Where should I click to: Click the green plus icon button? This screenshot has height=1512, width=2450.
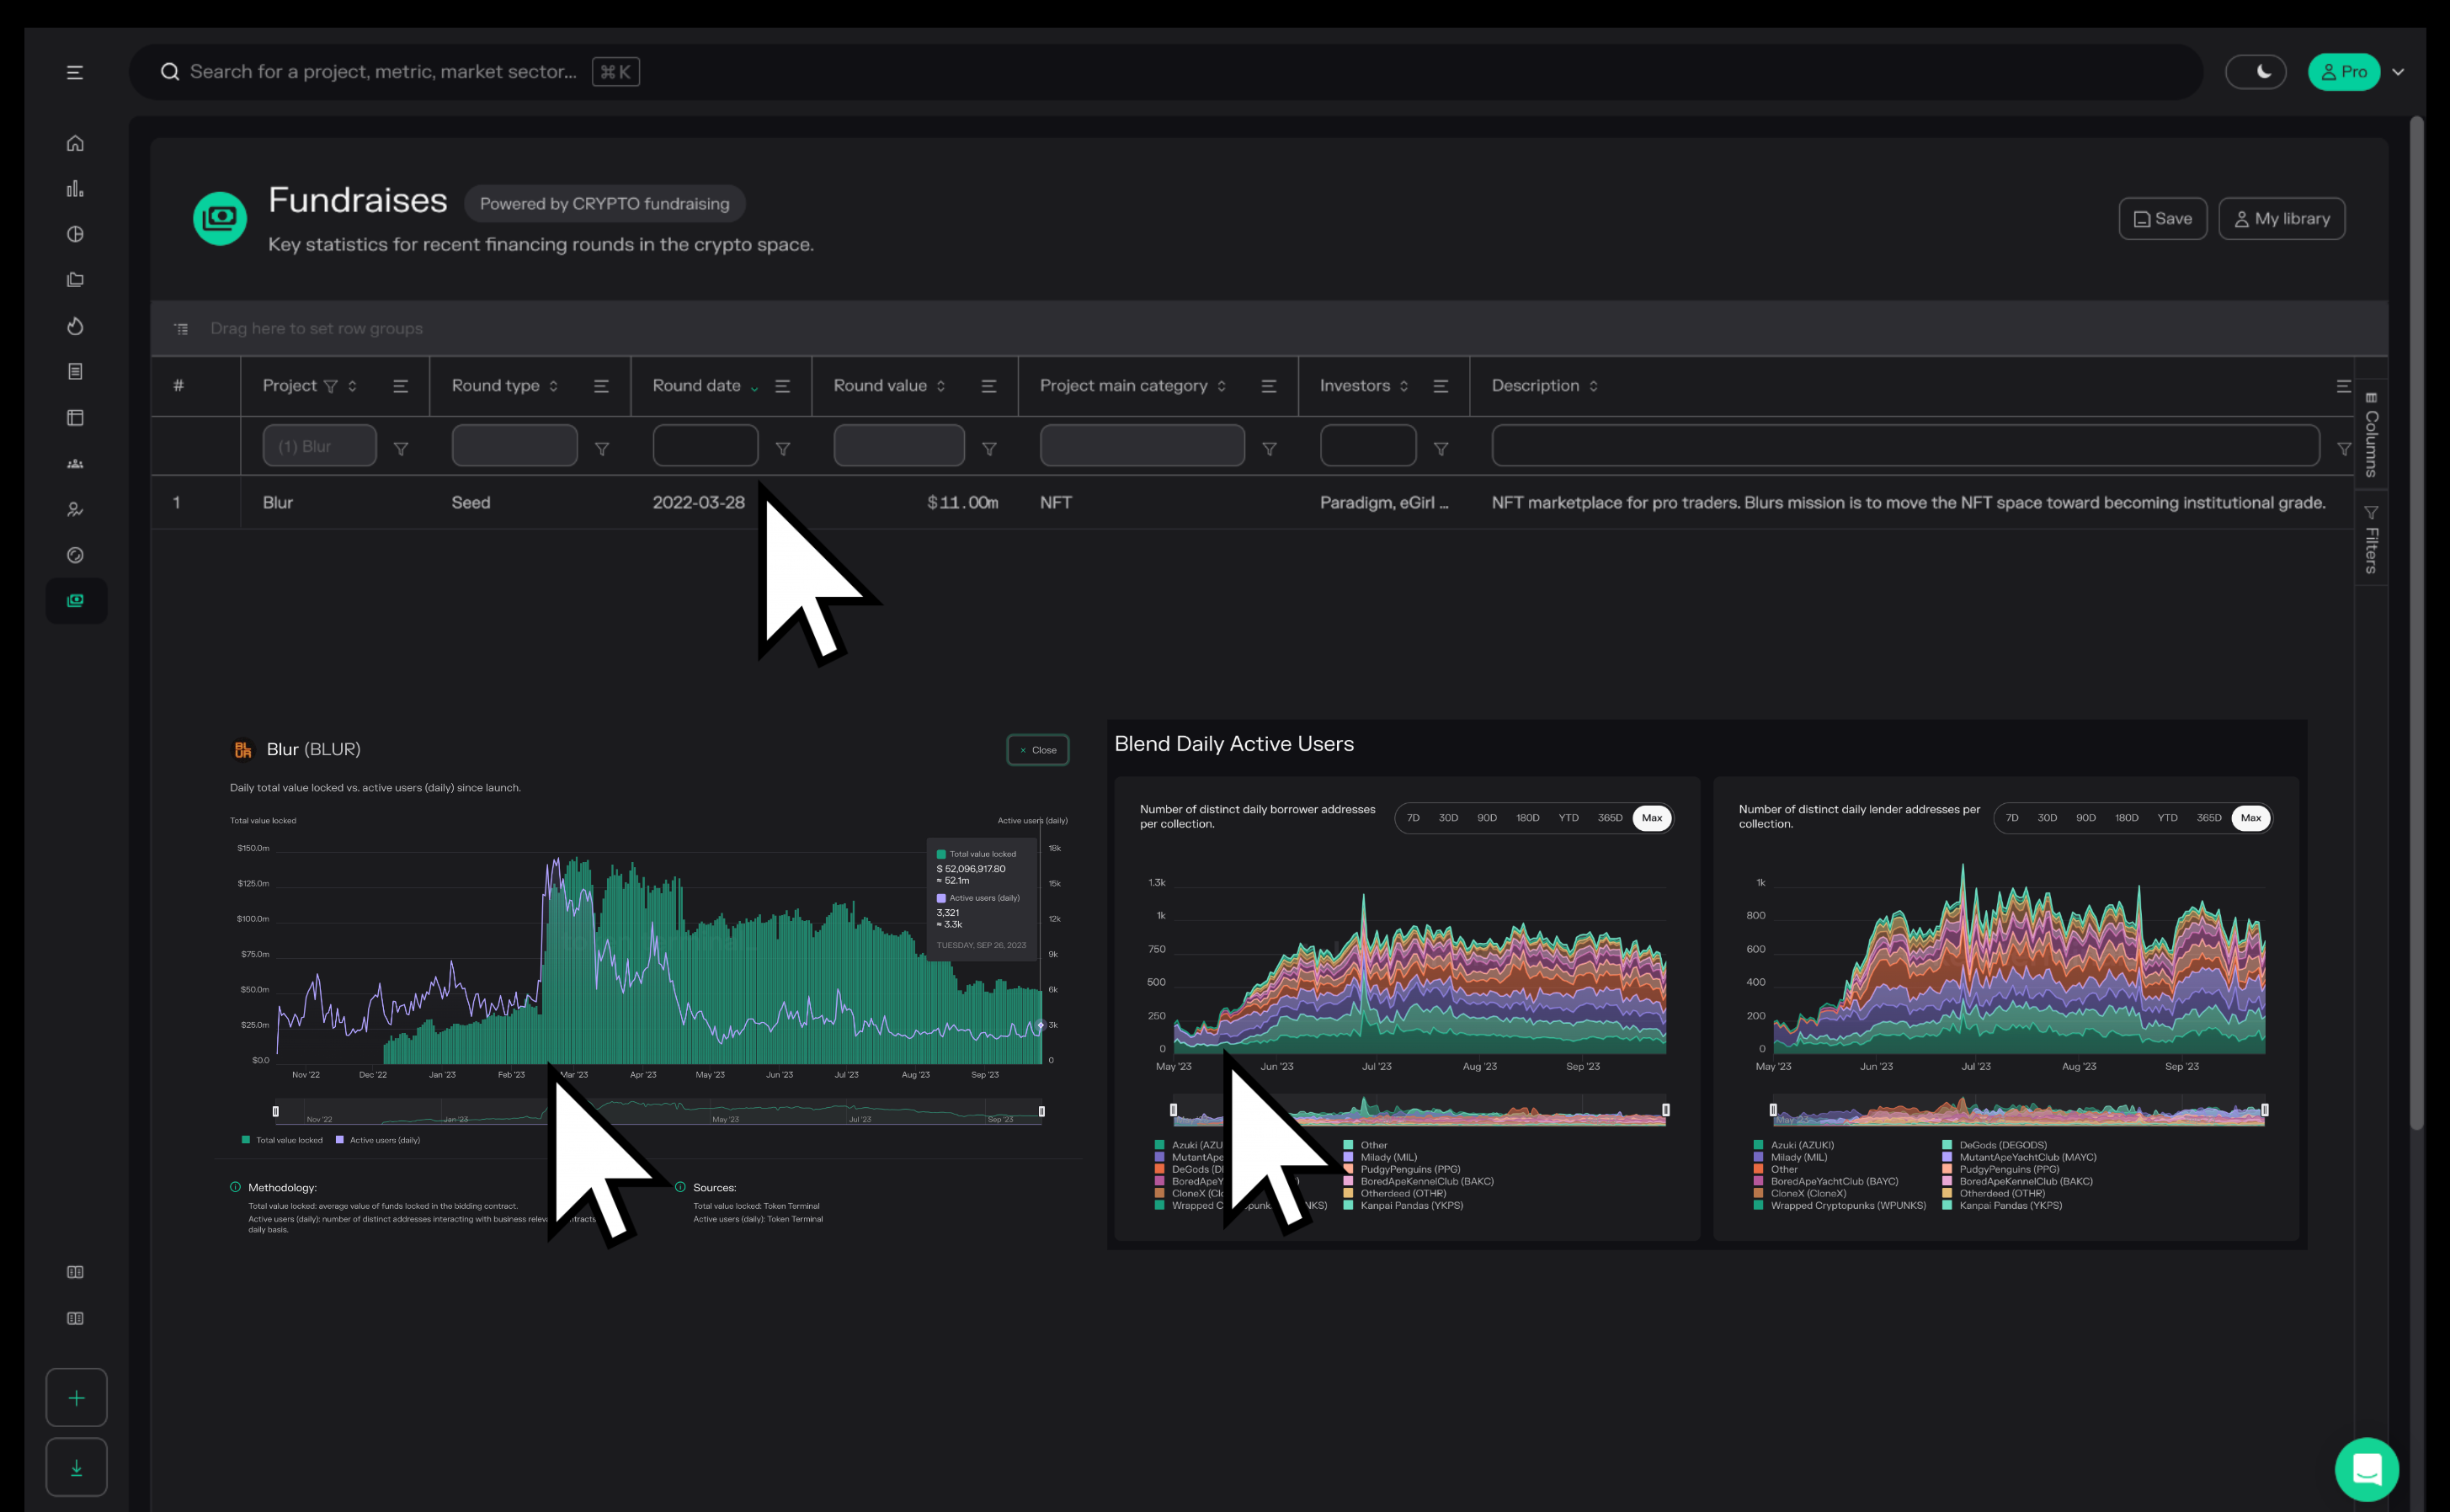pos(76,1397)
